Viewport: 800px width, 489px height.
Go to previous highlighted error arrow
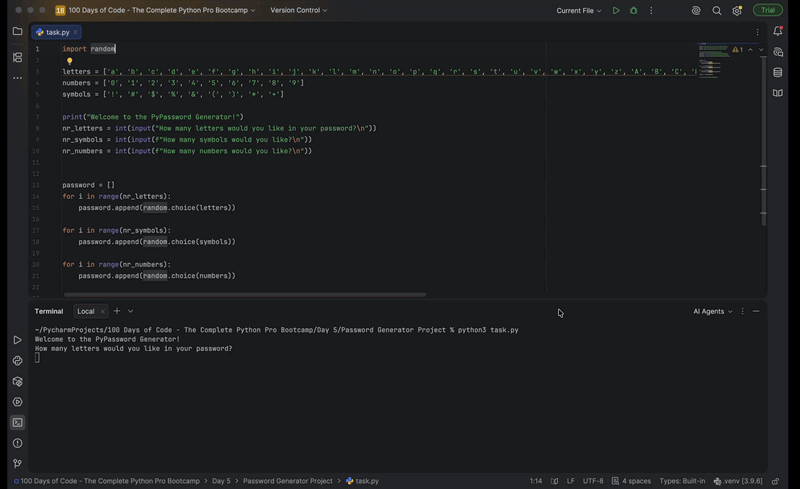750,50
